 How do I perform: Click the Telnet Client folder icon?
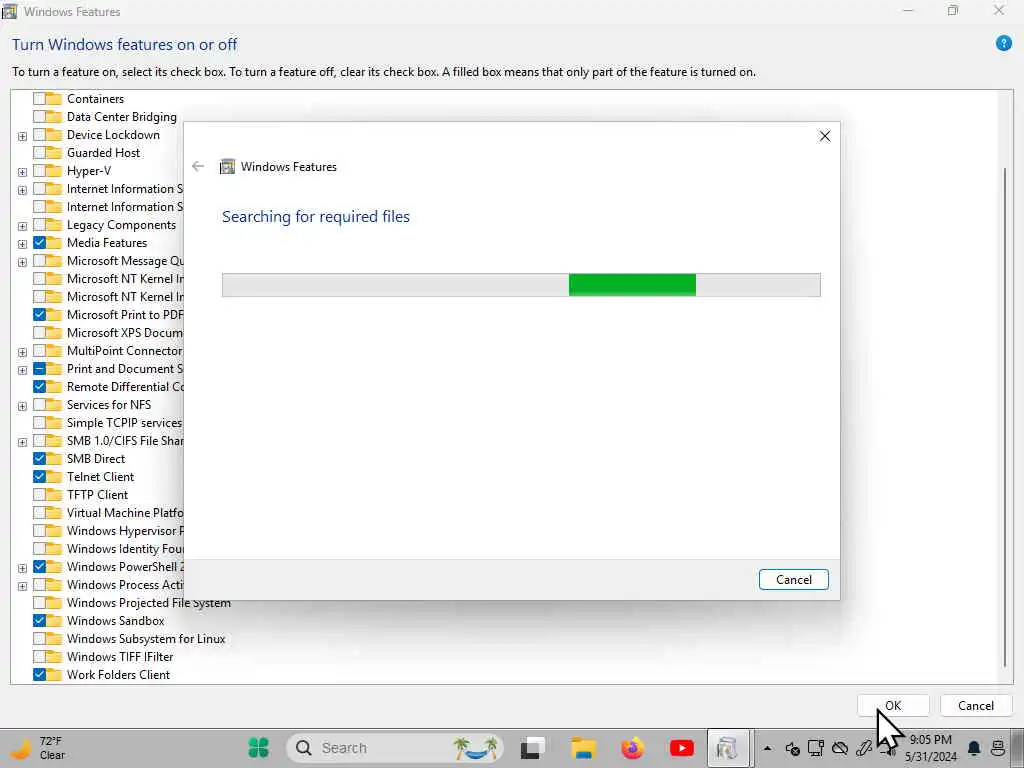tap(54, 477)
